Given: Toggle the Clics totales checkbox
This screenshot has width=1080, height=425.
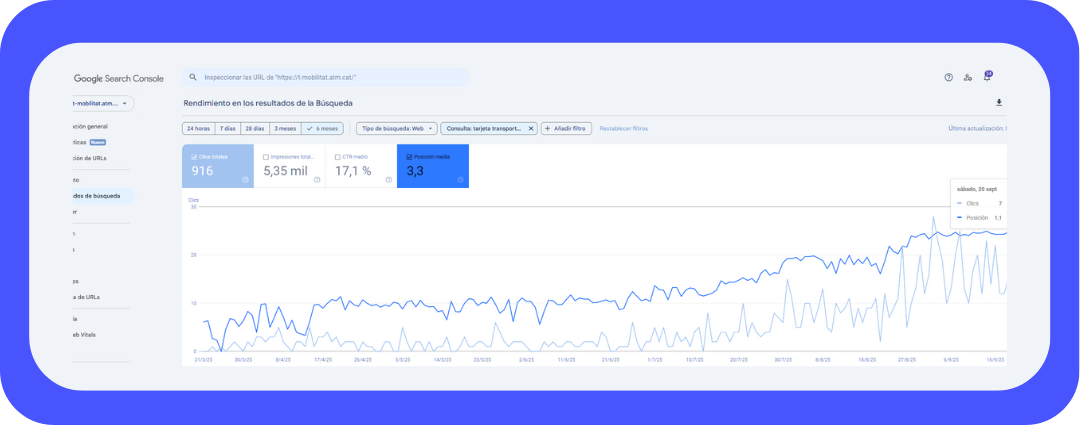Looking at the screenshot, I should 194,157.
